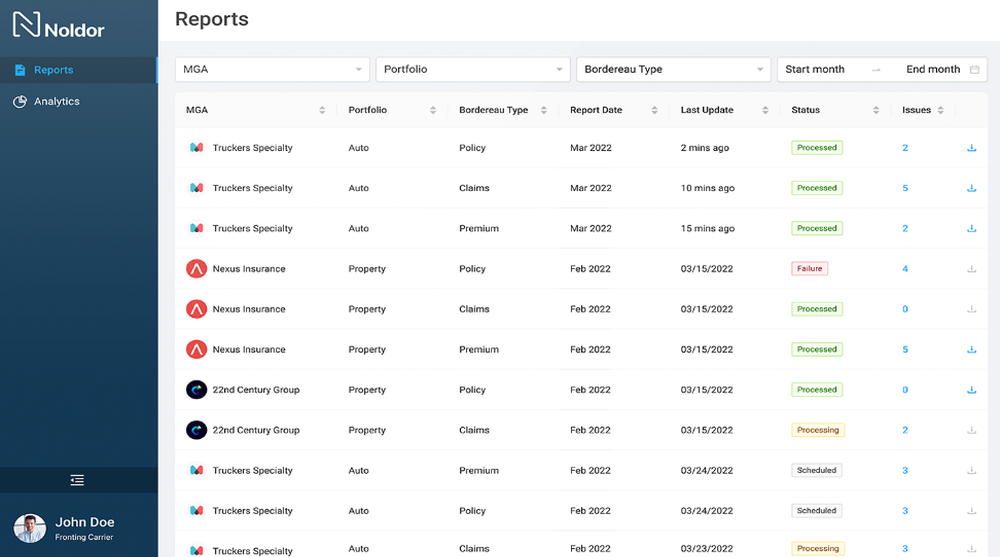Screen dimensions: 1000x557
Task: Click the End month date field
Action: (932, 69)
